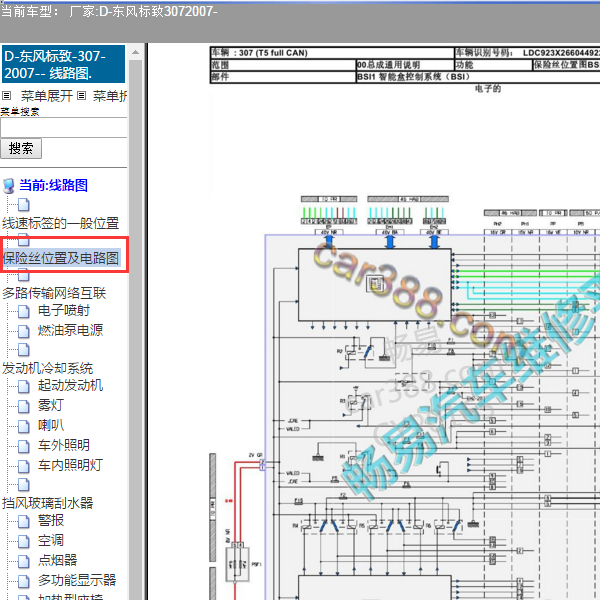Click page icon next to 燃油泵电源

coord(24,331)
